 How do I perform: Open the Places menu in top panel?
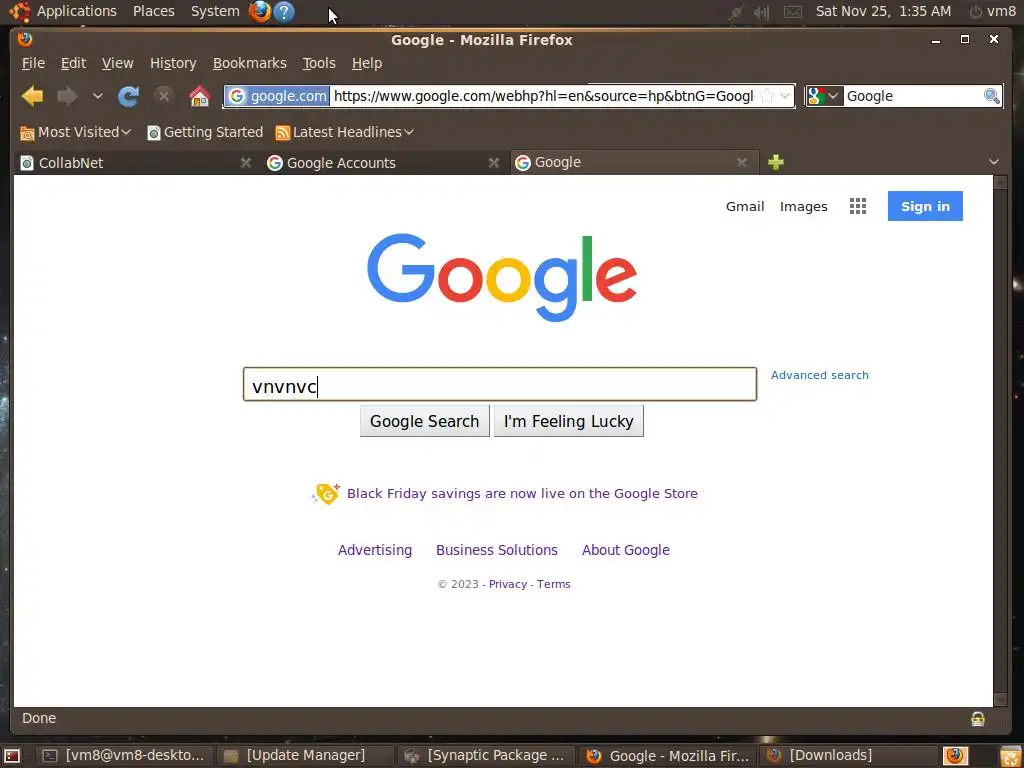click(x=153, y=11)
